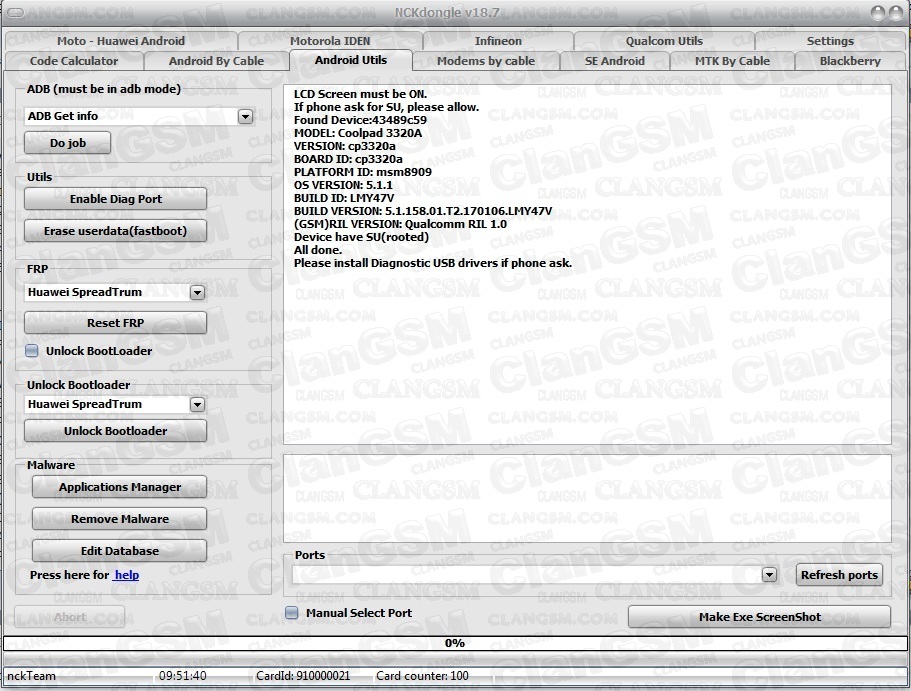Screen dimensions: 911x691
Task: Click the Unlock Bootloader button
Action: click(x=116, y=431)
